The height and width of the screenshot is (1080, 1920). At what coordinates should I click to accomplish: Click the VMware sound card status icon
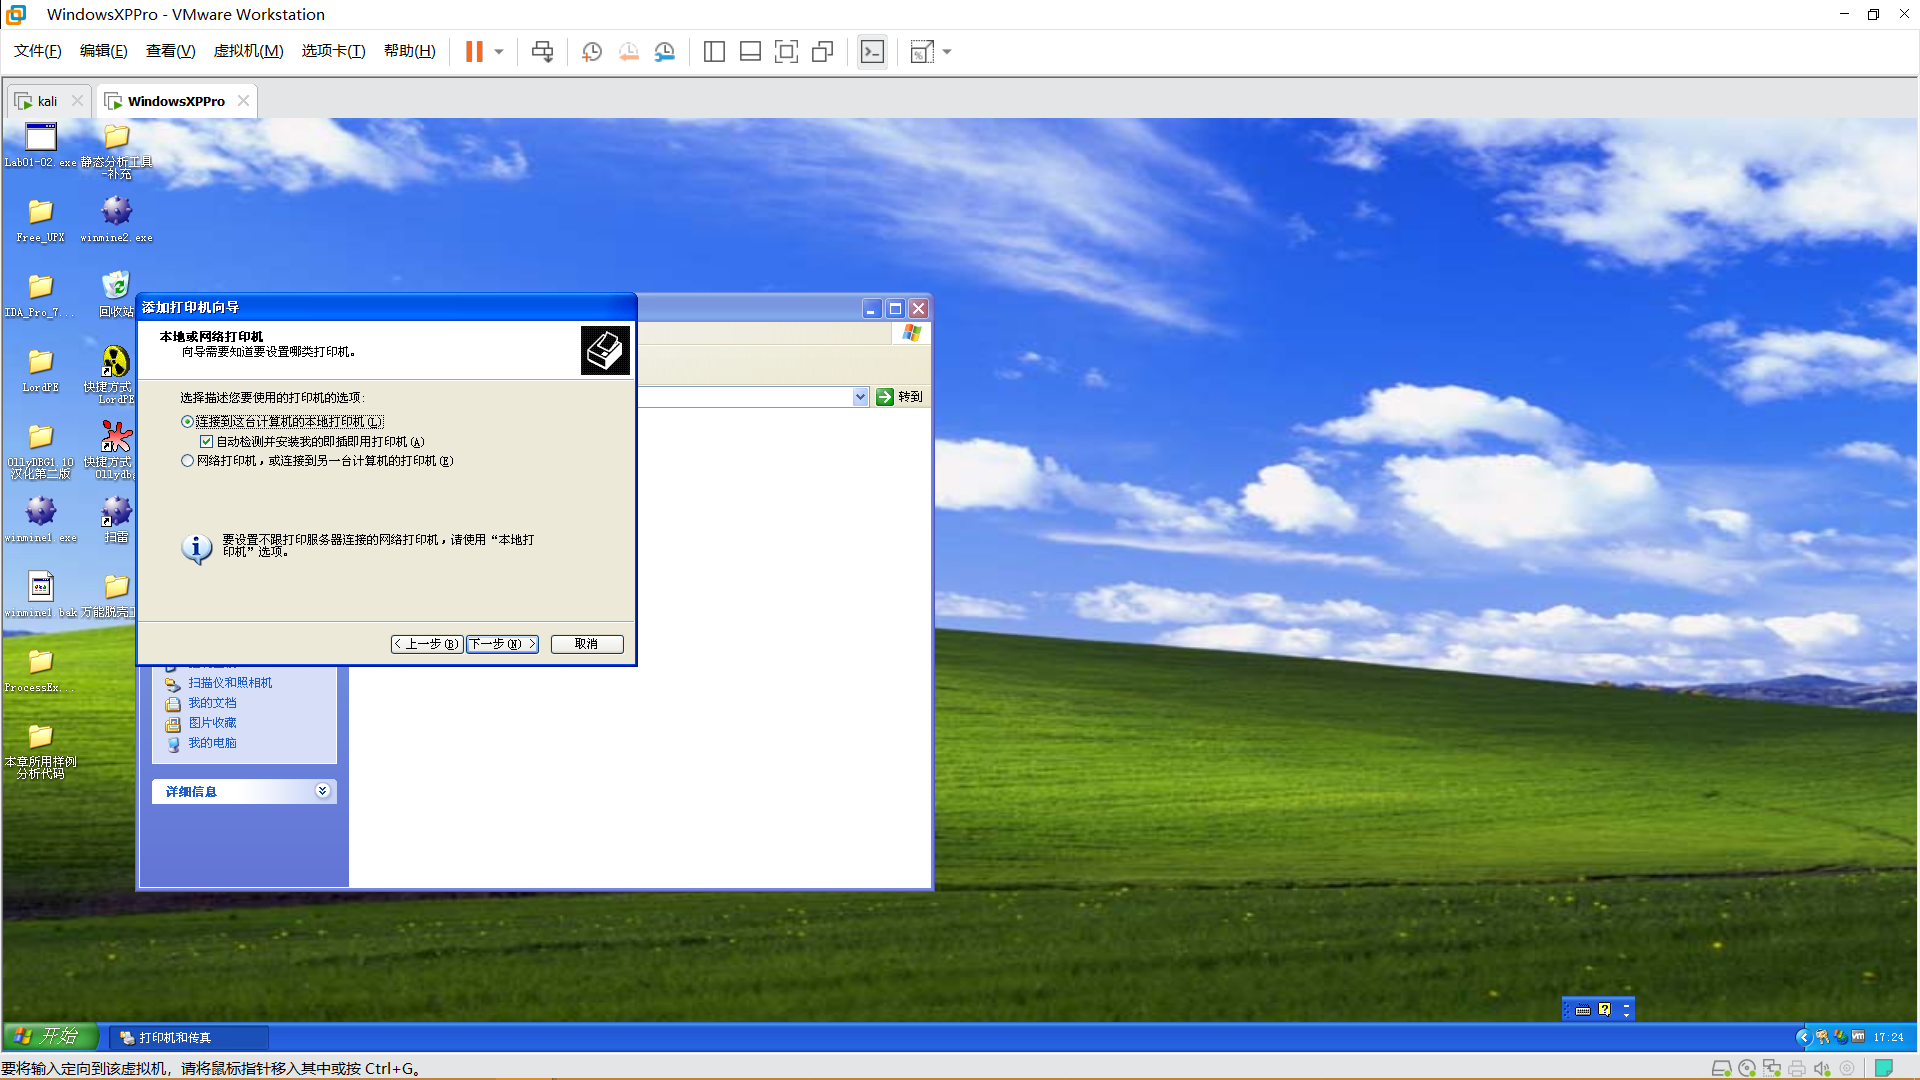pyautogui.click(x=1822, y=1068)
